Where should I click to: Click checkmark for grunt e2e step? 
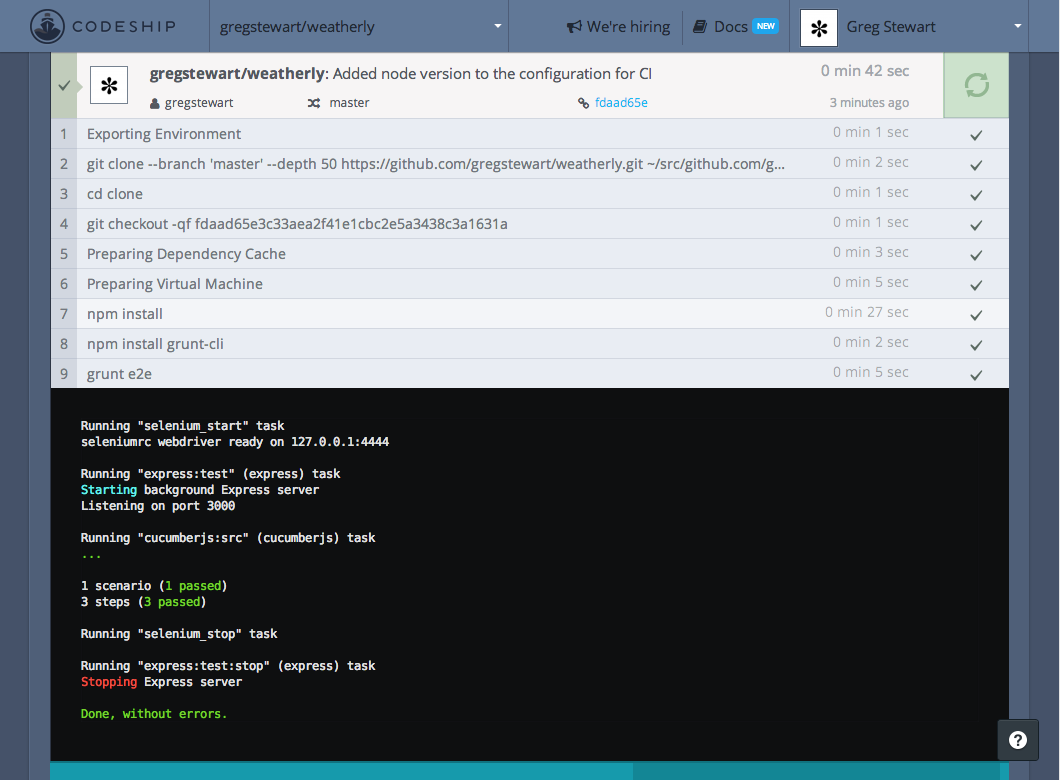click(x=976, y=375)
